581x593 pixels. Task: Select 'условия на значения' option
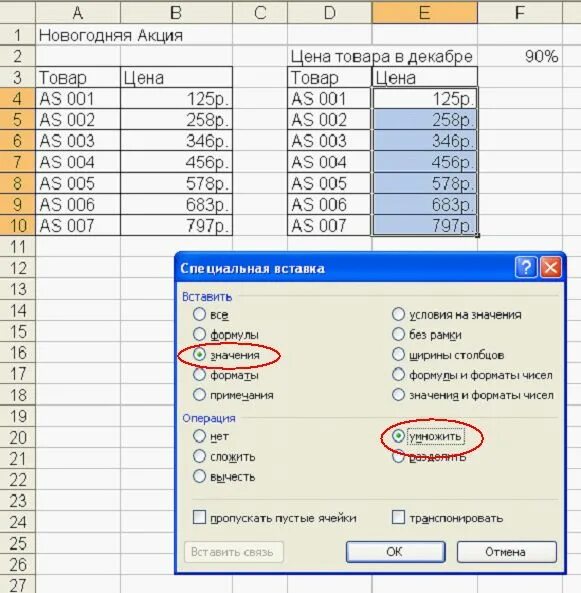click(398, 314)
